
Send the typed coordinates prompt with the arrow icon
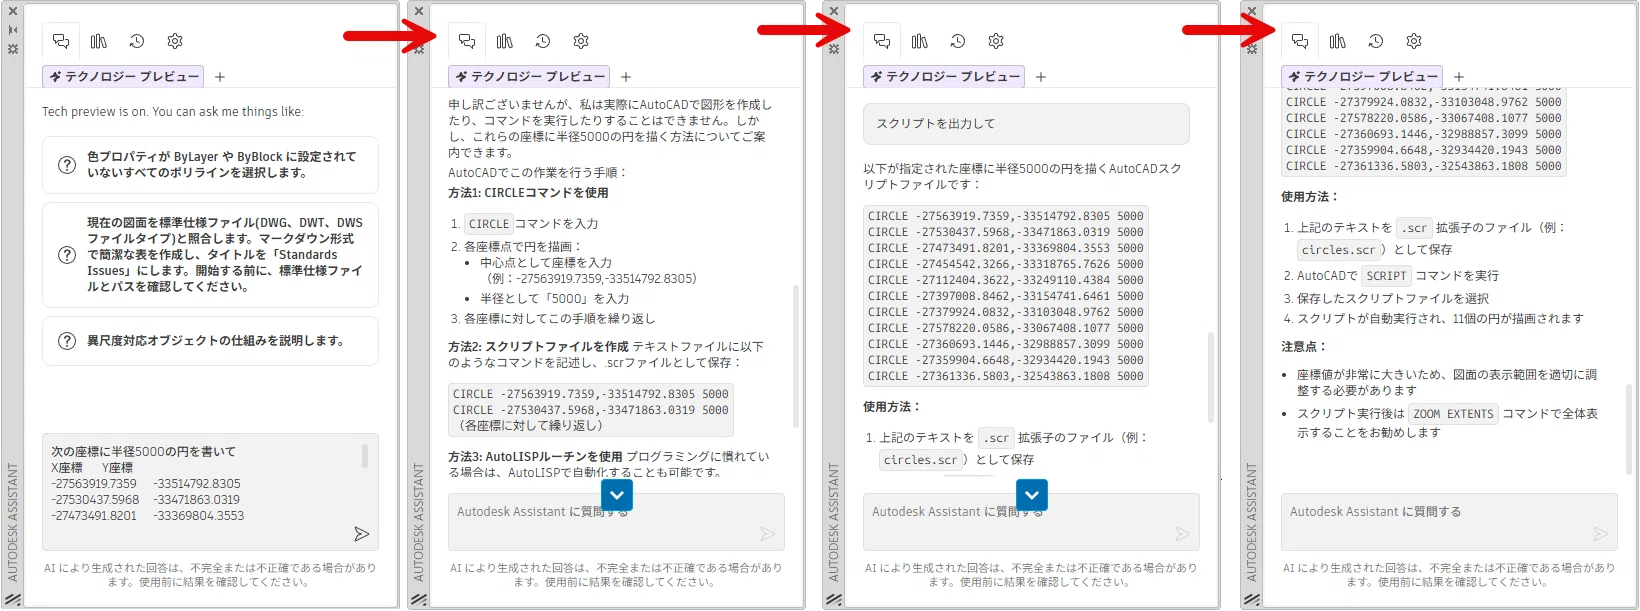(x=361, y=534)
